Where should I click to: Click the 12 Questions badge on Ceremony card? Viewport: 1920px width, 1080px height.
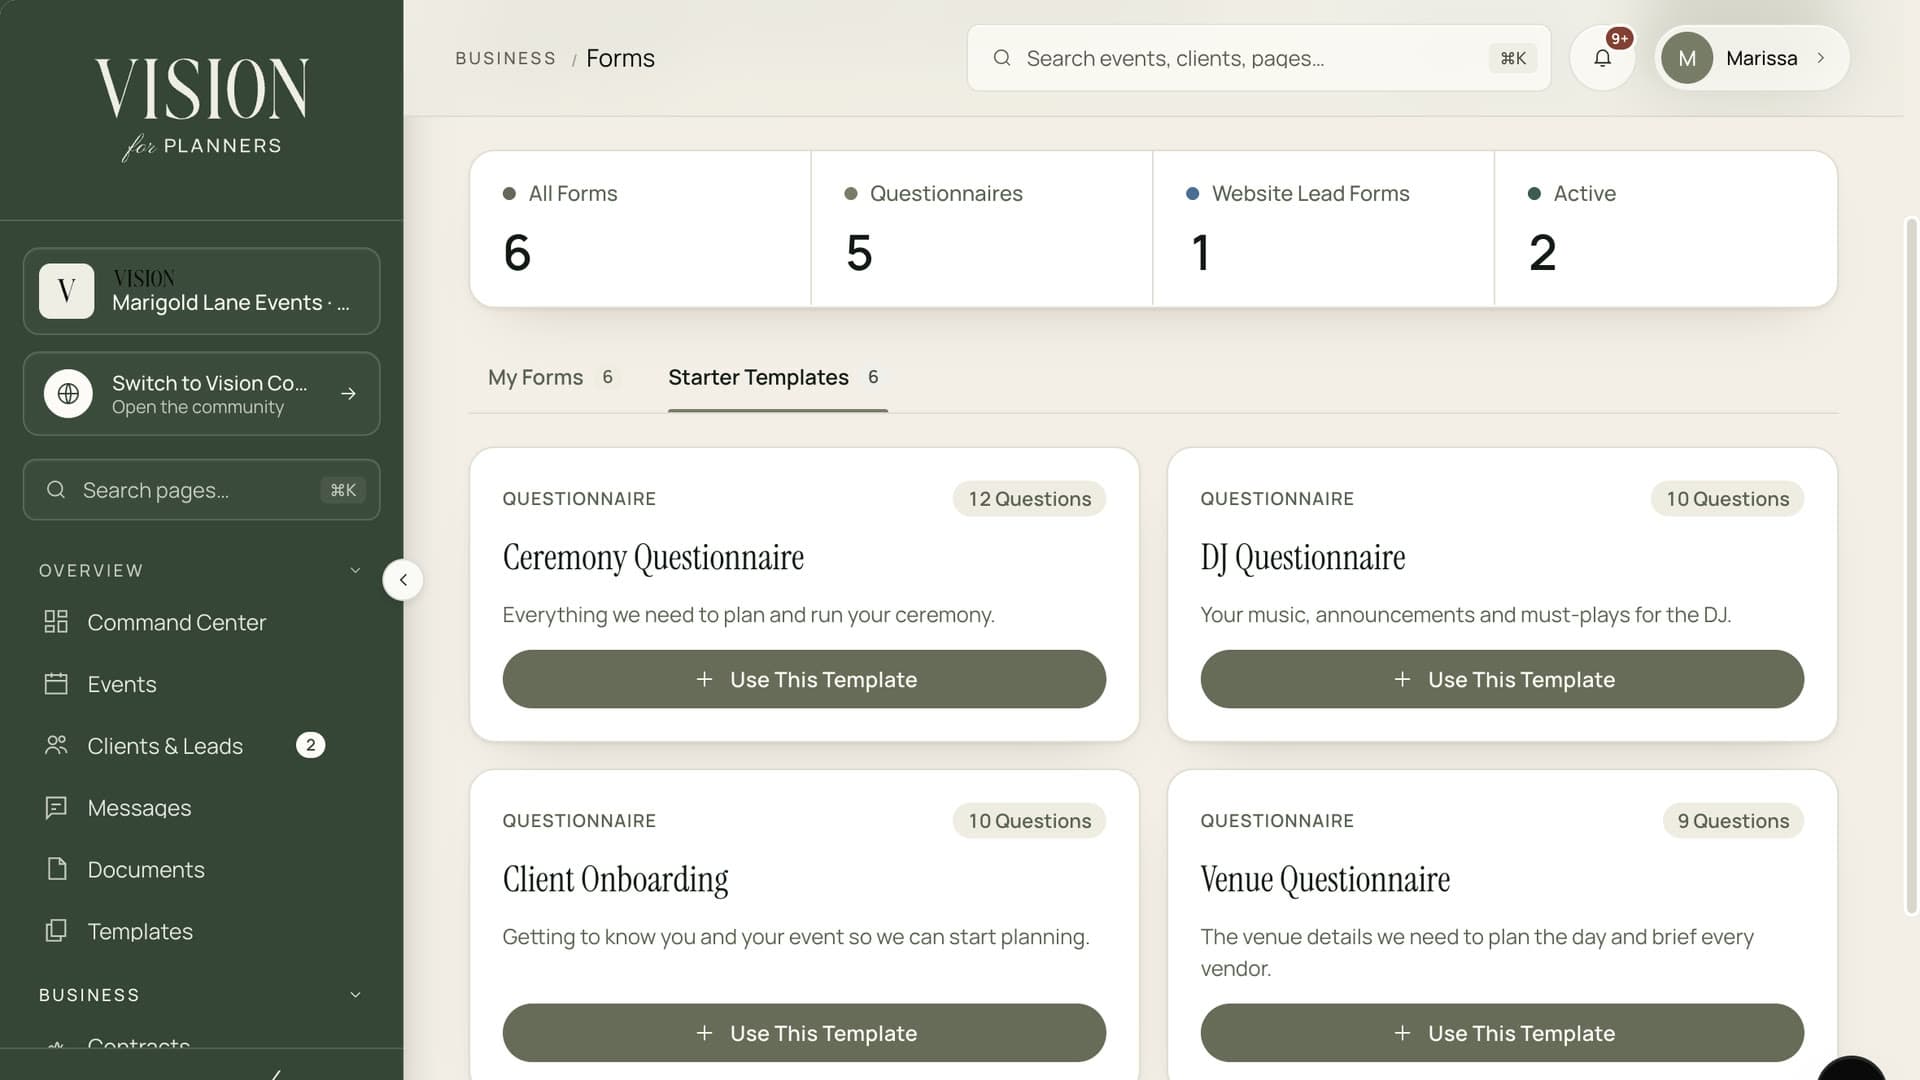tap(1029, 499)
